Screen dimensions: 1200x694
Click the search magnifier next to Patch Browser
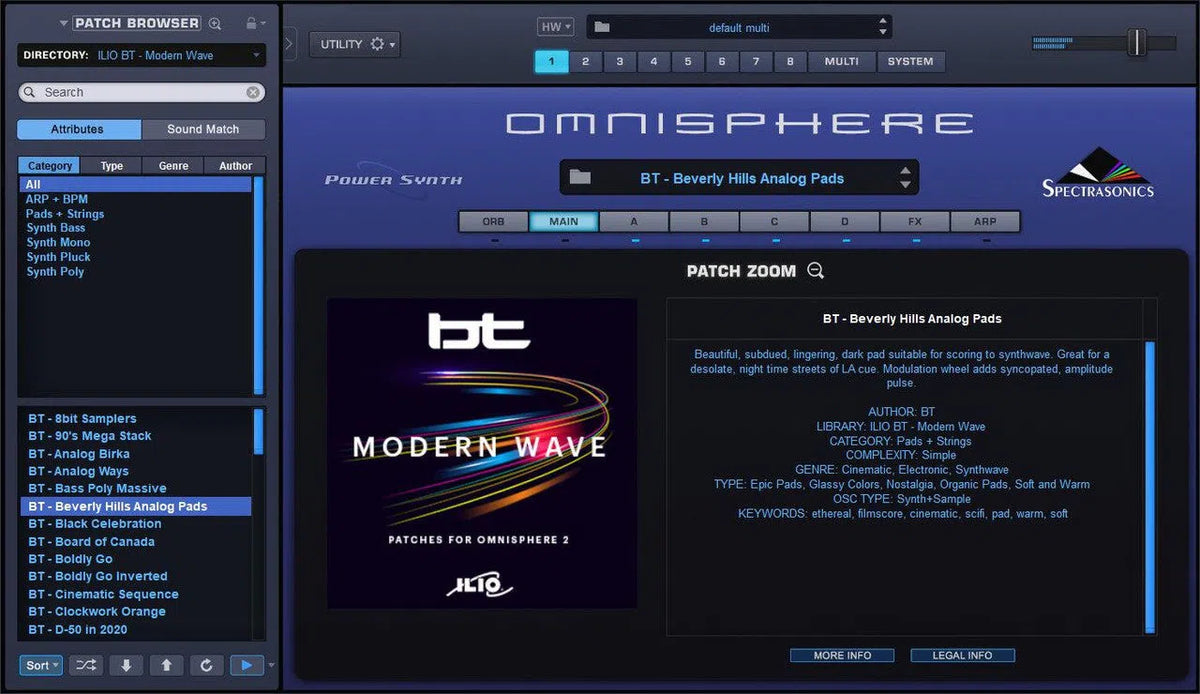point(213,22)
